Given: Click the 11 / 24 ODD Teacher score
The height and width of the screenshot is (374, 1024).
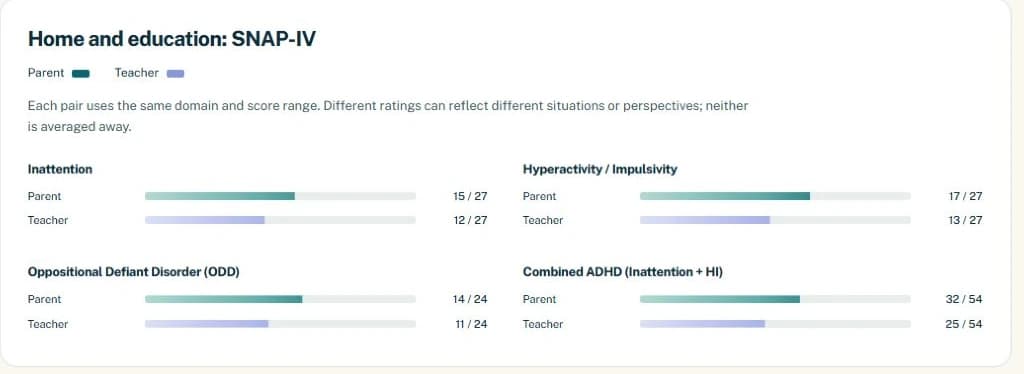Looking at the screenshot, I should point(470,324).
